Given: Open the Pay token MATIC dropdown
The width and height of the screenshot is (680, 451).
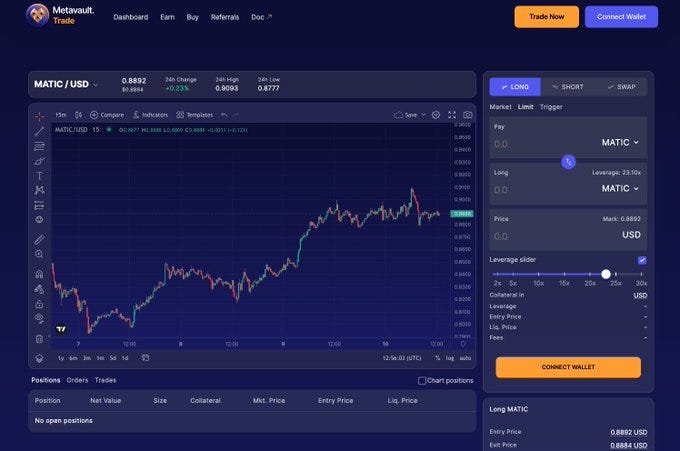Looking at the screenshot, I should (620, 142).
